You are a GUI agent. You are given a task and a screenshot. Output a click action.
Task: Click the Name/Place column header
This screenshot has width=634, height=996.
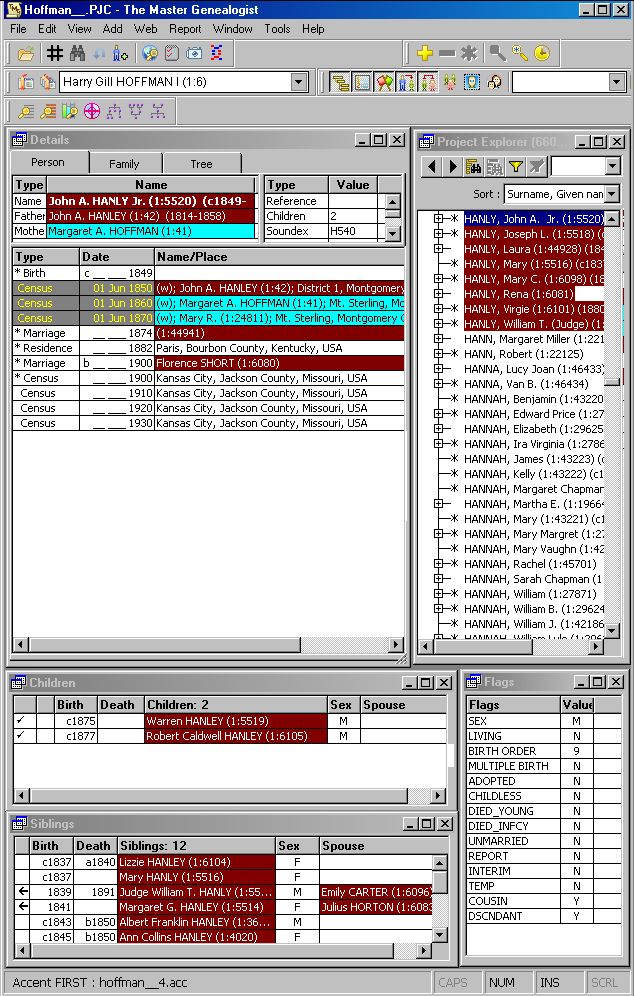[280, 257]
